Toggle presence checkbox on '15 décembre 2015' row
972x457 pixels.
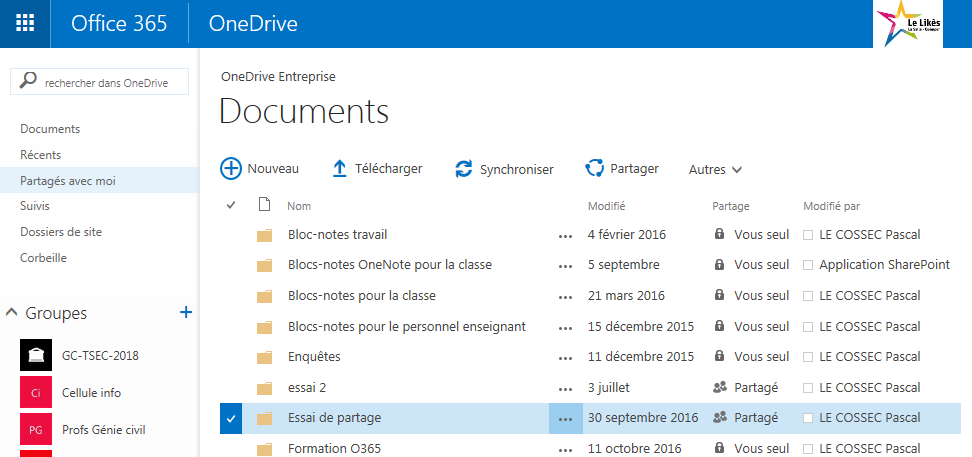click(808, 327)
